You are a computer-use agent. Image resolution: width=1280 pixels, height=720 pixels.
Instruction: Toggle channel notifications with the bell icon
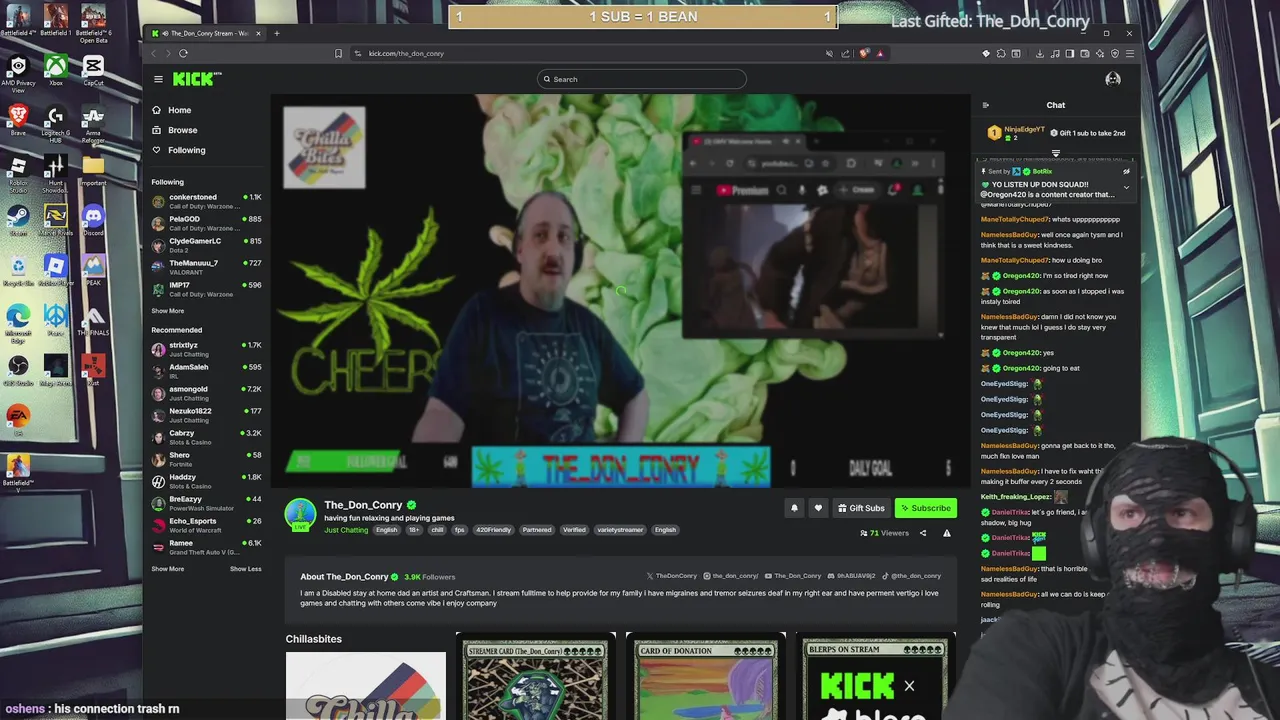[794, 508]
